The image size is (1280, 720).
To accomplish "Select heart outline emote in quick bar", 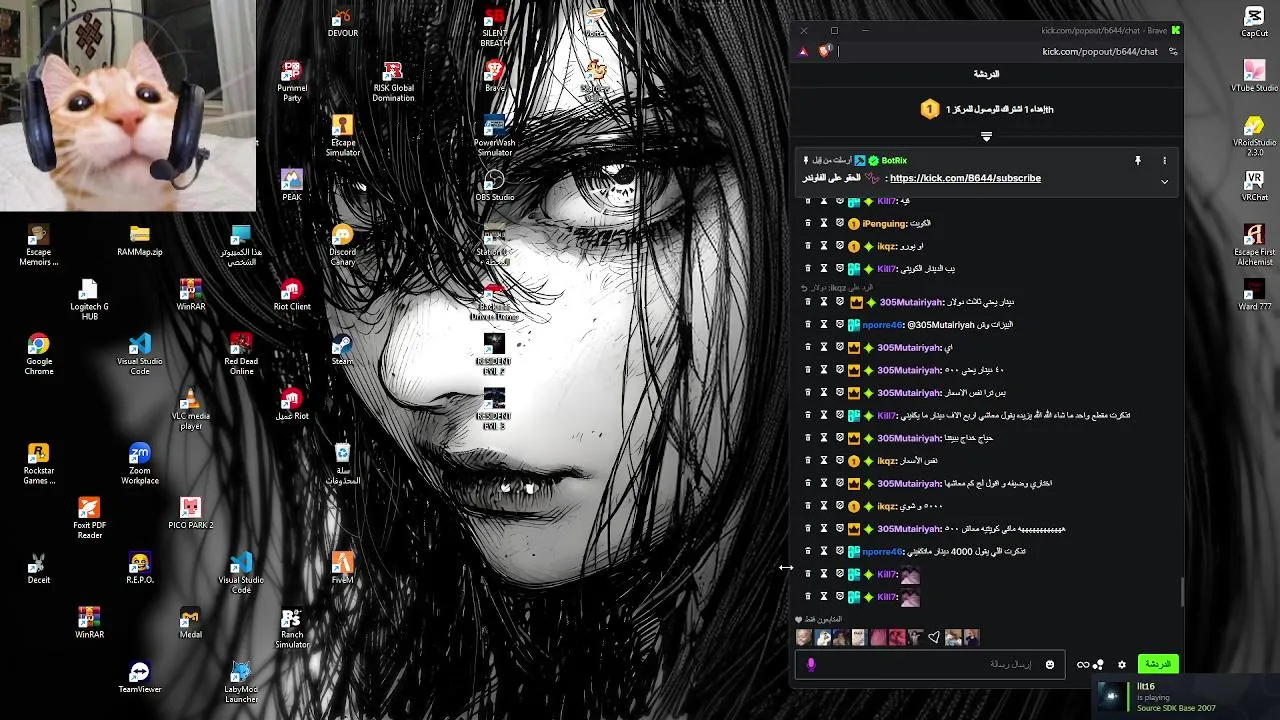I will (x=934, y=637).
